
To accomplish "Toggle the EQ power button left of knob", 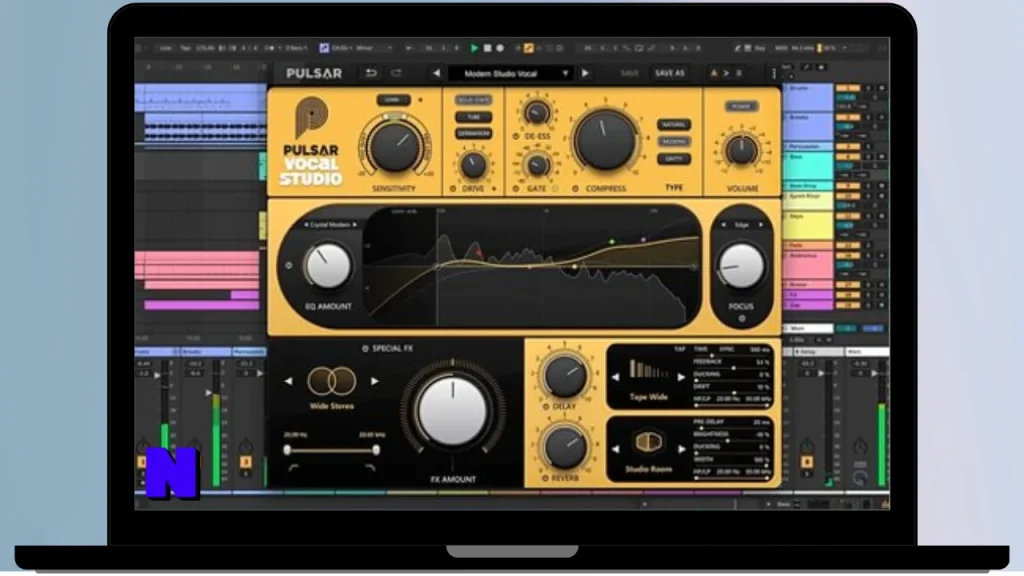I will pyautogui.click(x=289, y=266).
